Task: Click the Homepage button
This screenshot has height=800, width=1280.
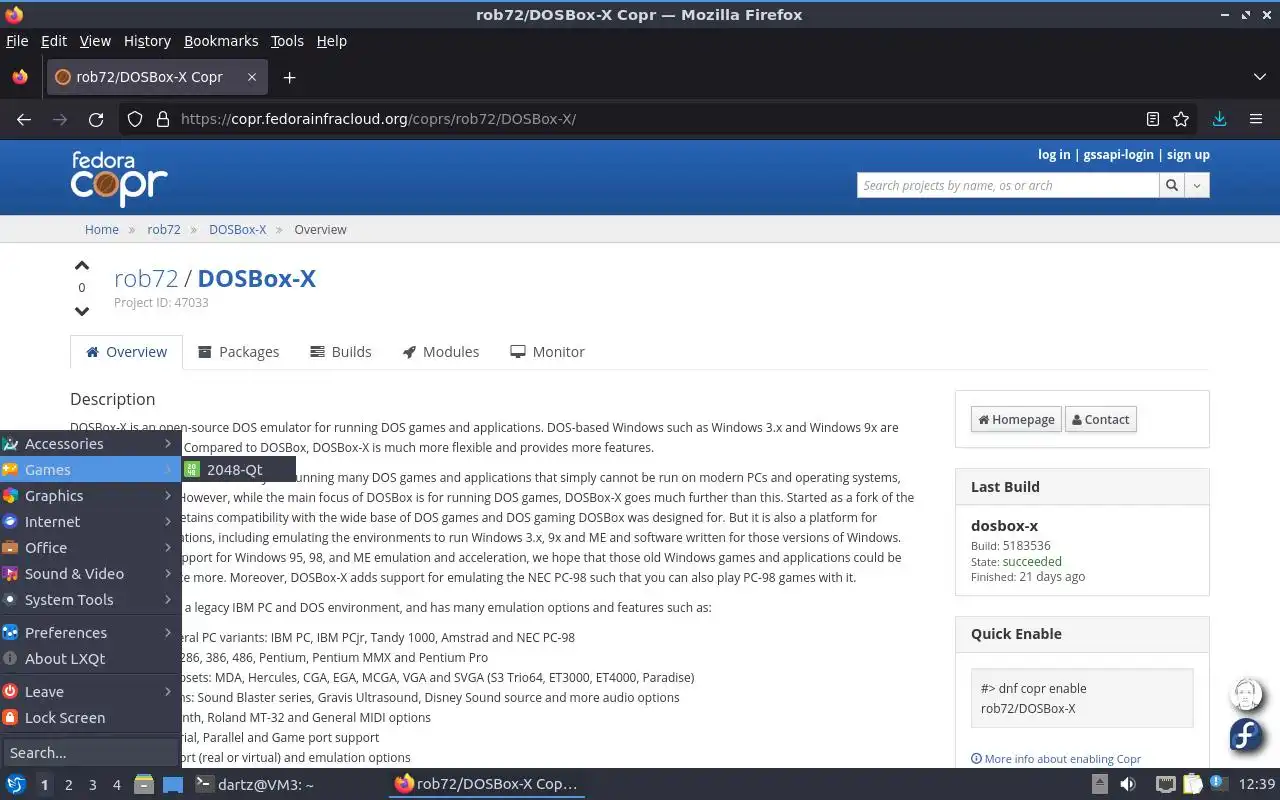Action: pos(1016,419)
